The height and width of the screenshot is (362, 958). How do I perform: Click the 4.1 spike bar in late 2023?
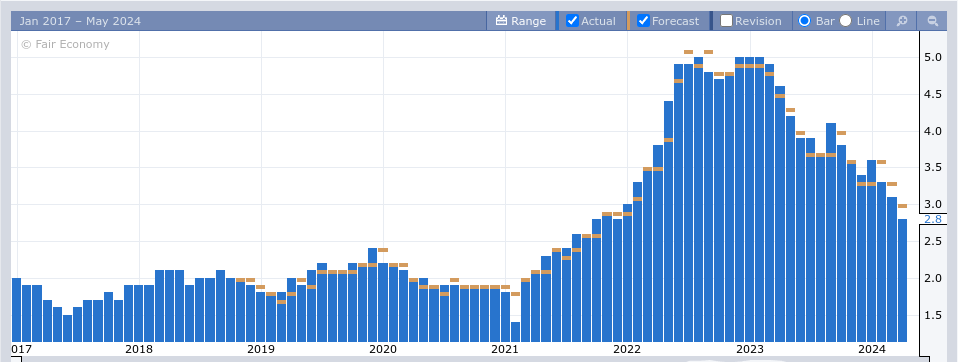[831, 233]
